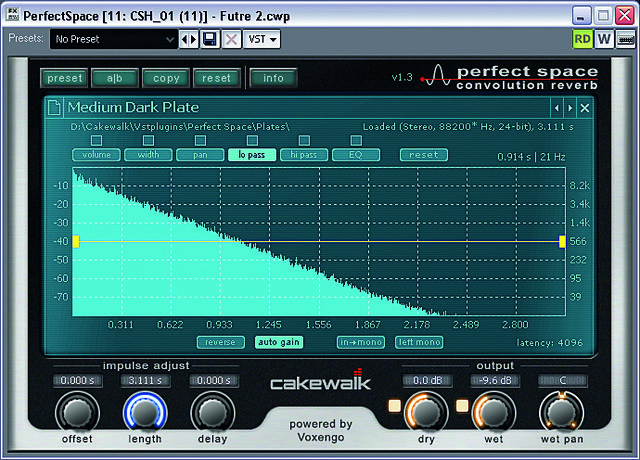This screenshot has width=640, height=460.
Task: Open the No Preset dropdown
Action: pyautogui.click(x=114, y=39)
